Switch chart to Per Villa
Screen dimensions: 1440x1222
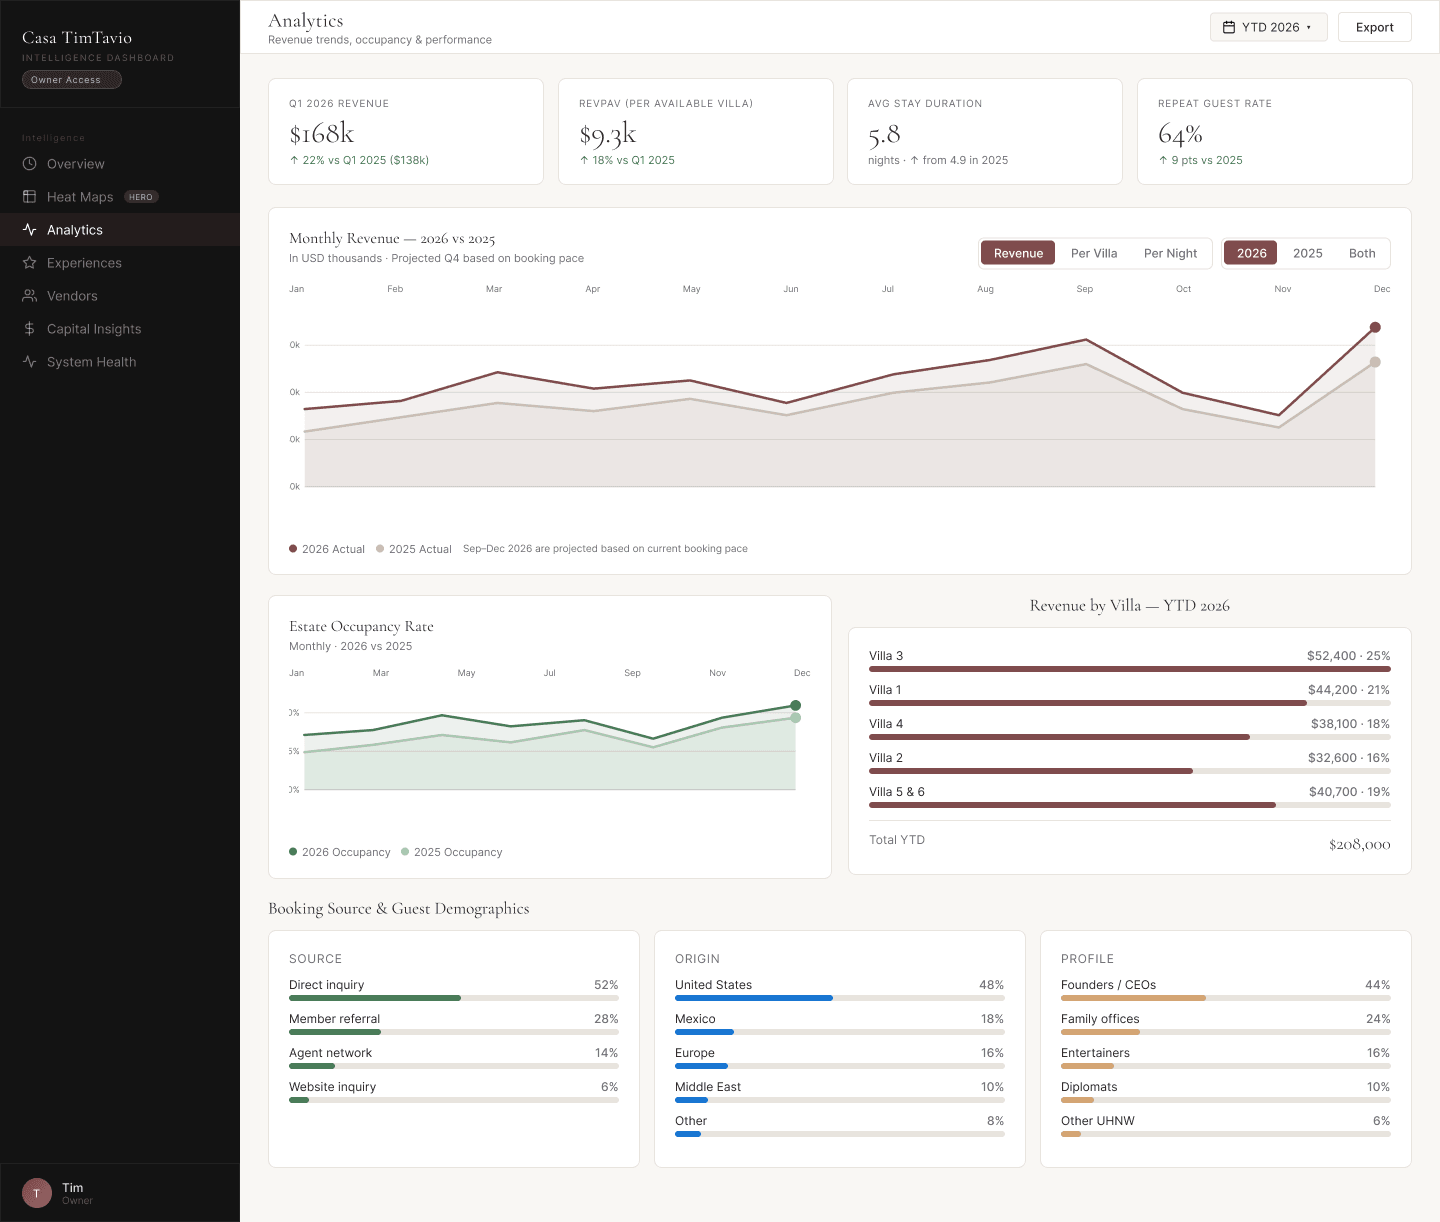pos(1094,253)
